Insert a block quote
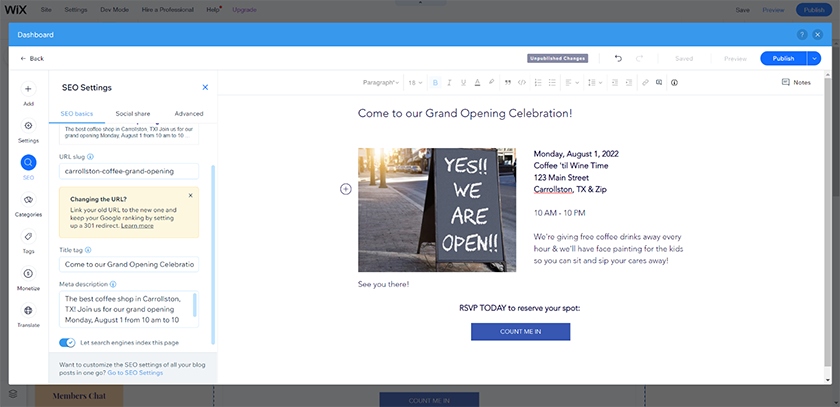The width and height of the screenshot is (840, 407). [508, 82]
